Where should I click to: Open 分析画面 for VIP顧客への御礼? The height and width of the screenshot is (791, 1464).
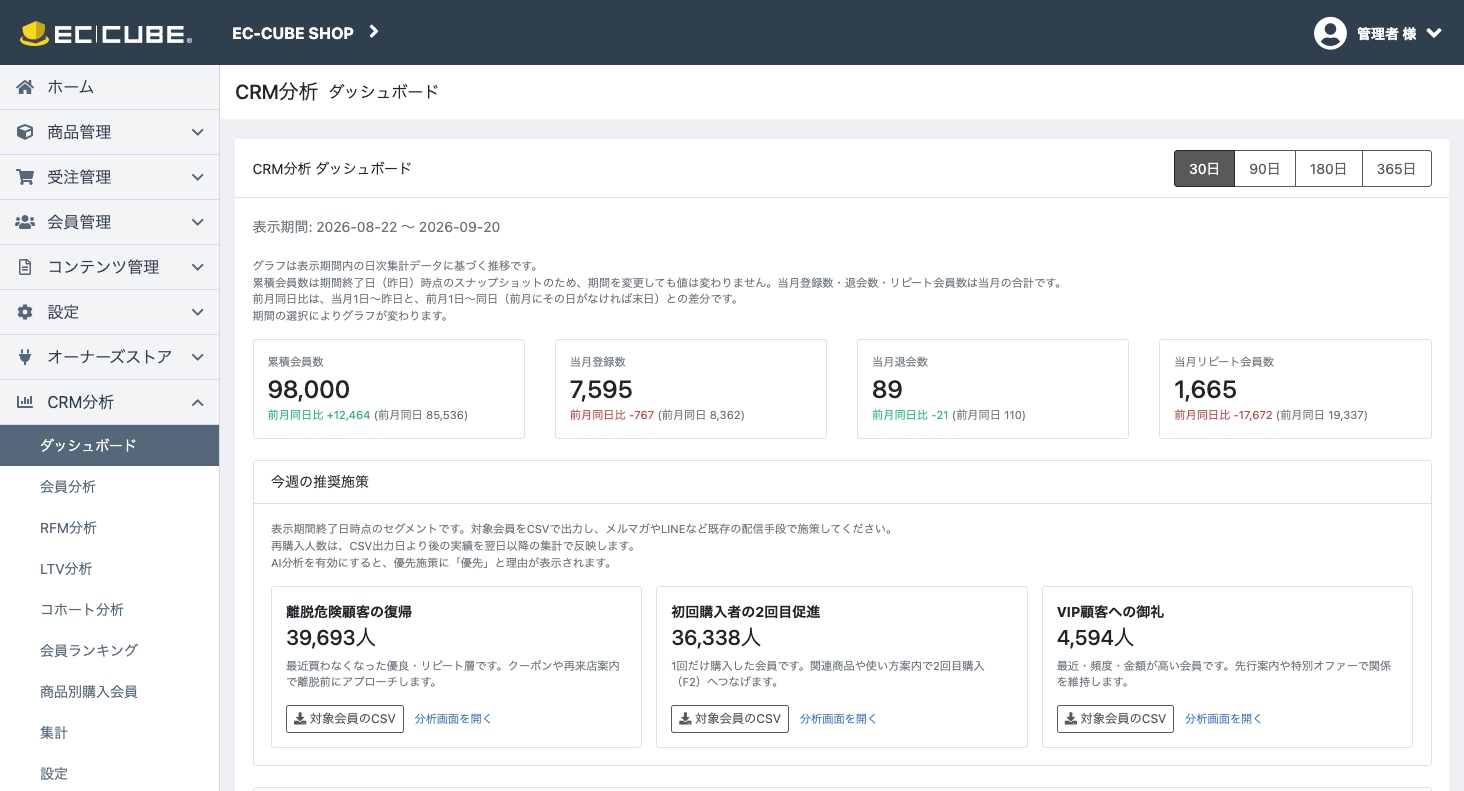point(1224,718)
